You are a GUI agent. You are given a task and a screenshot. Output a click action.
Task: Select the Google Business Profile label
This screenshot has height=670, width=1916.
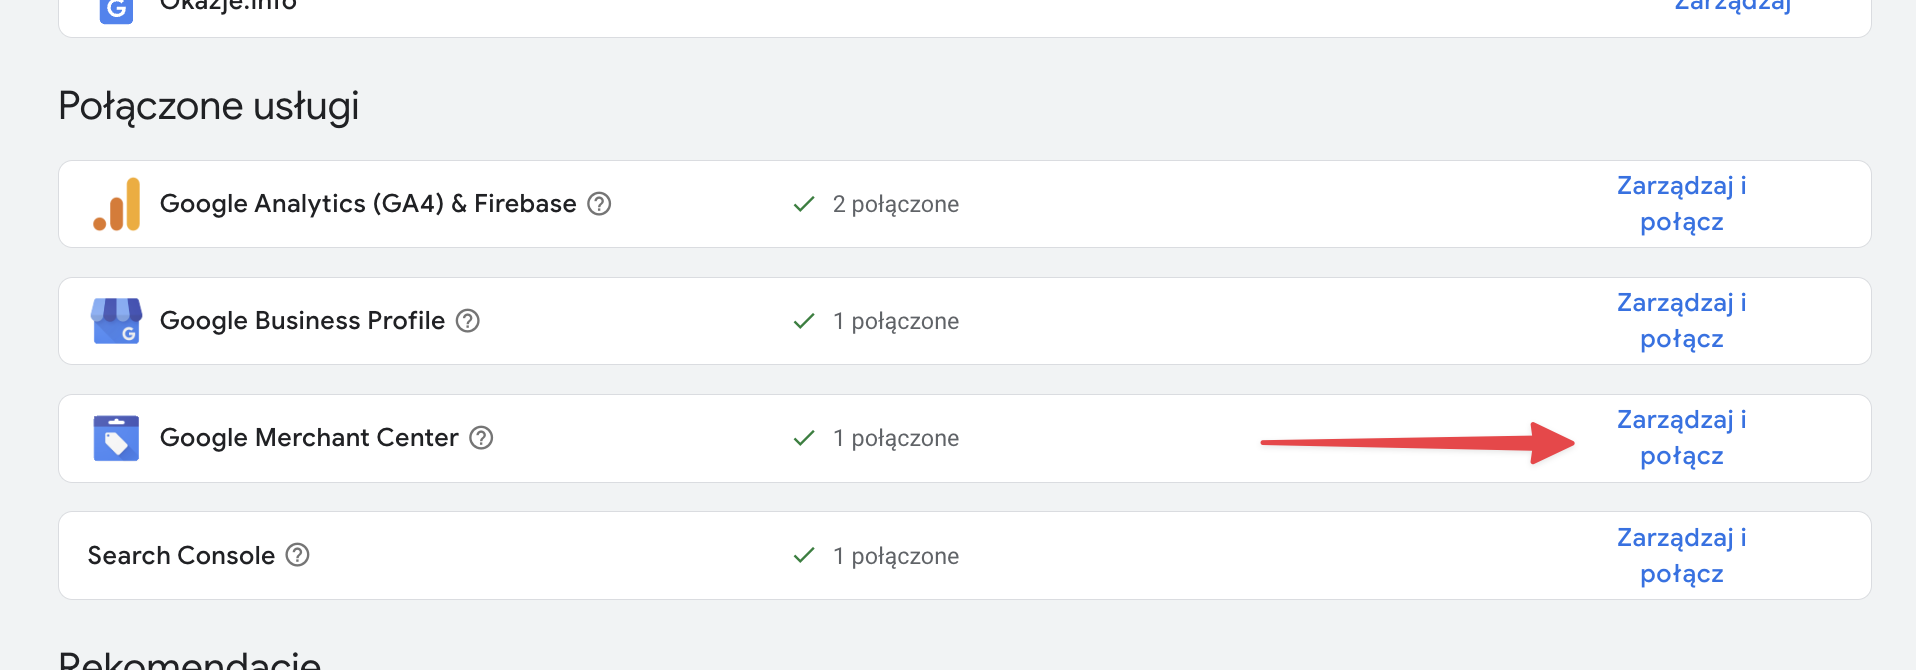click(x=302, y=321)
